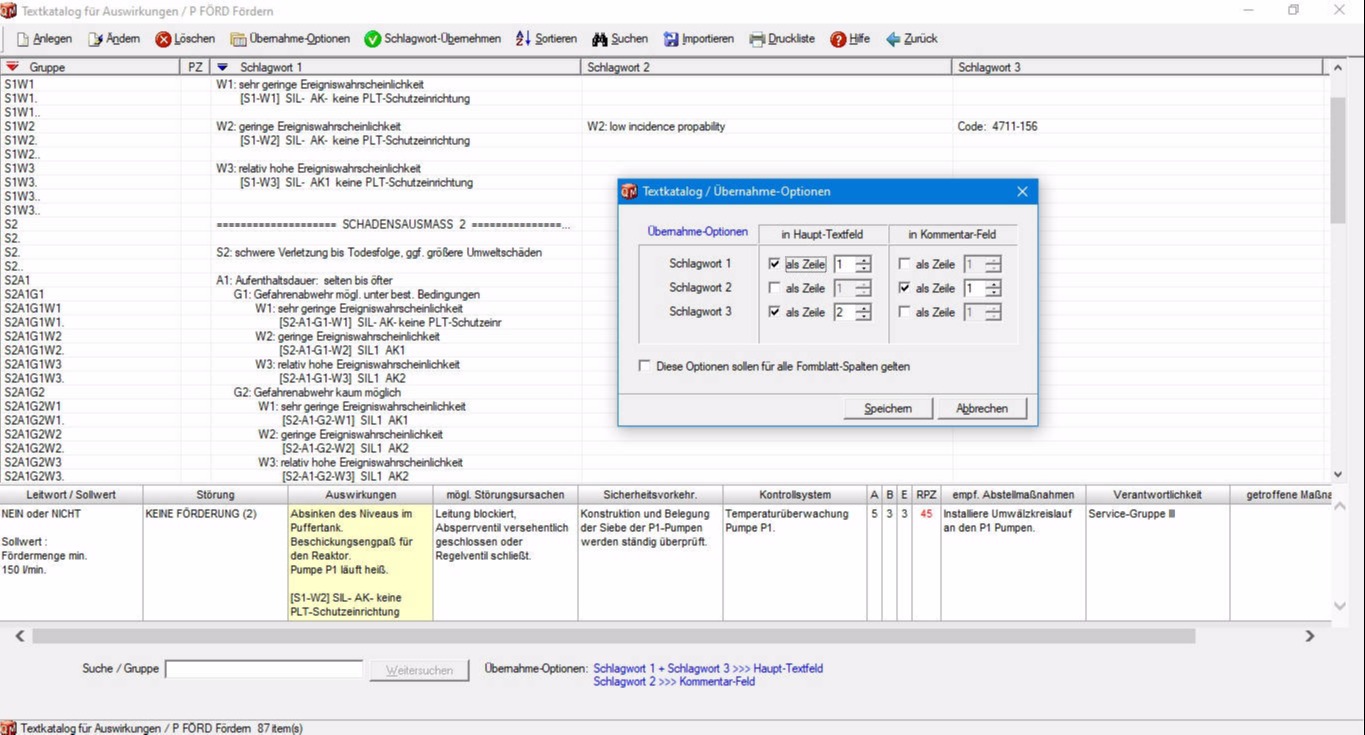The height and width of the screenshot is (735, 1365).
Task: Select the yellow Auswirkungen cell 'Absinken des Niveaus'
Action: coord(361,562)
